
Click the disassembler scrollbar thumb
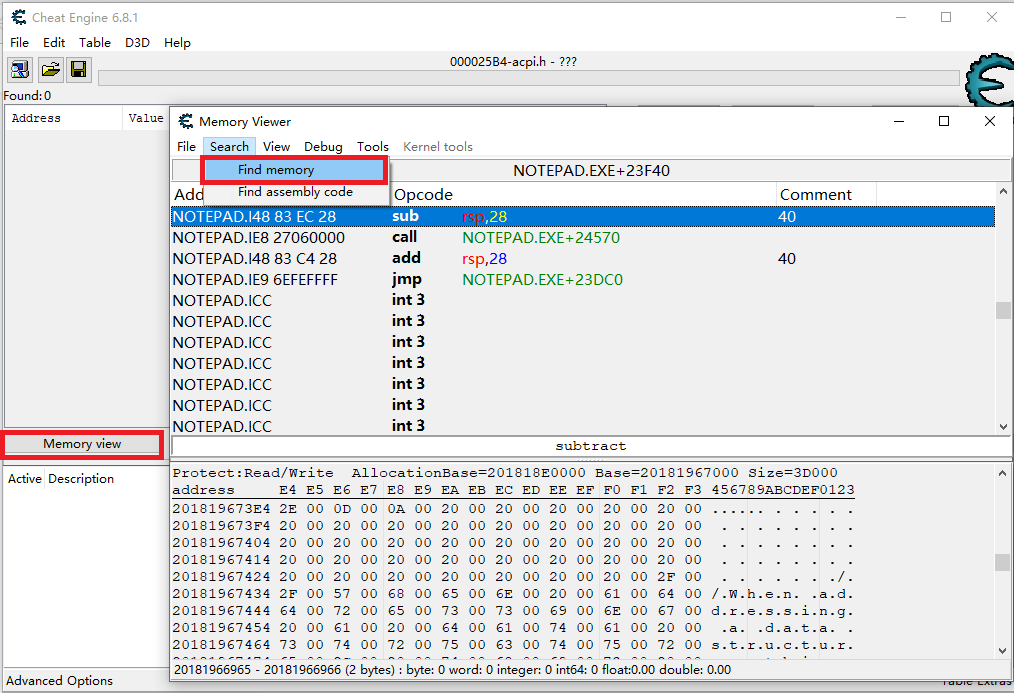1003,310
